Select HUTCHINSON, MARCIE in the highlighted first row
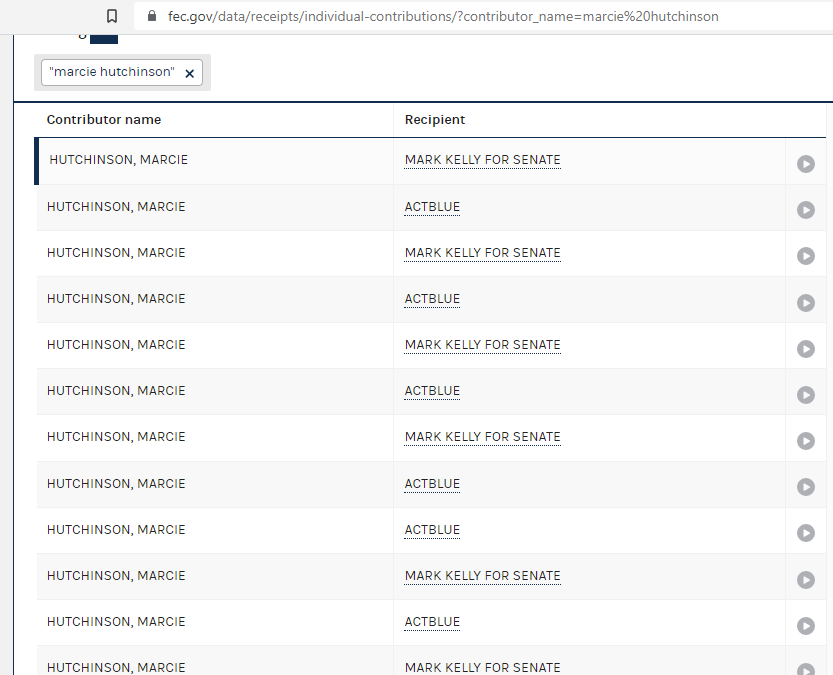This screenshot has height=675, width=833. coord(118,160)
